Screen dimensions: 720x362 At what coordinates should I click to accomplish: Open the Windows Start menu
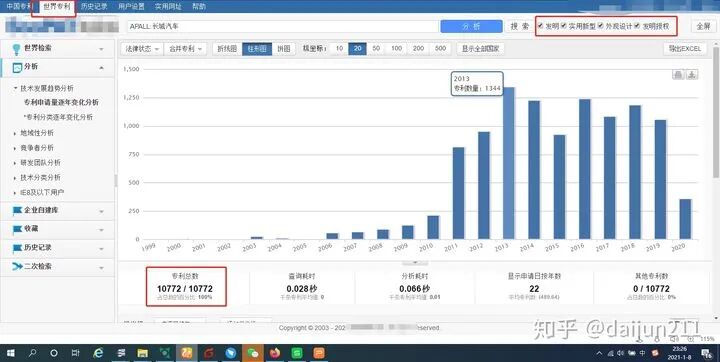(10, 353)
